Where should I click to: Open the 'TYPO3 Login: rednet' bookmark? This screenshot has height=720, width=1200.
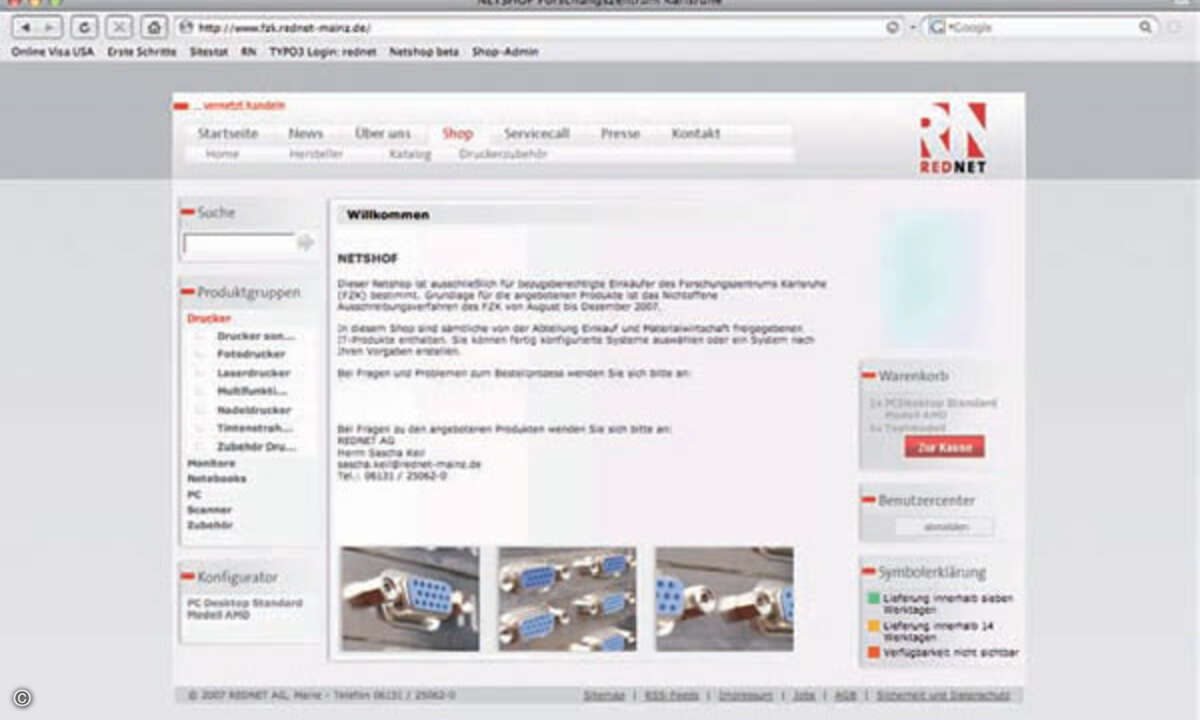322,52
